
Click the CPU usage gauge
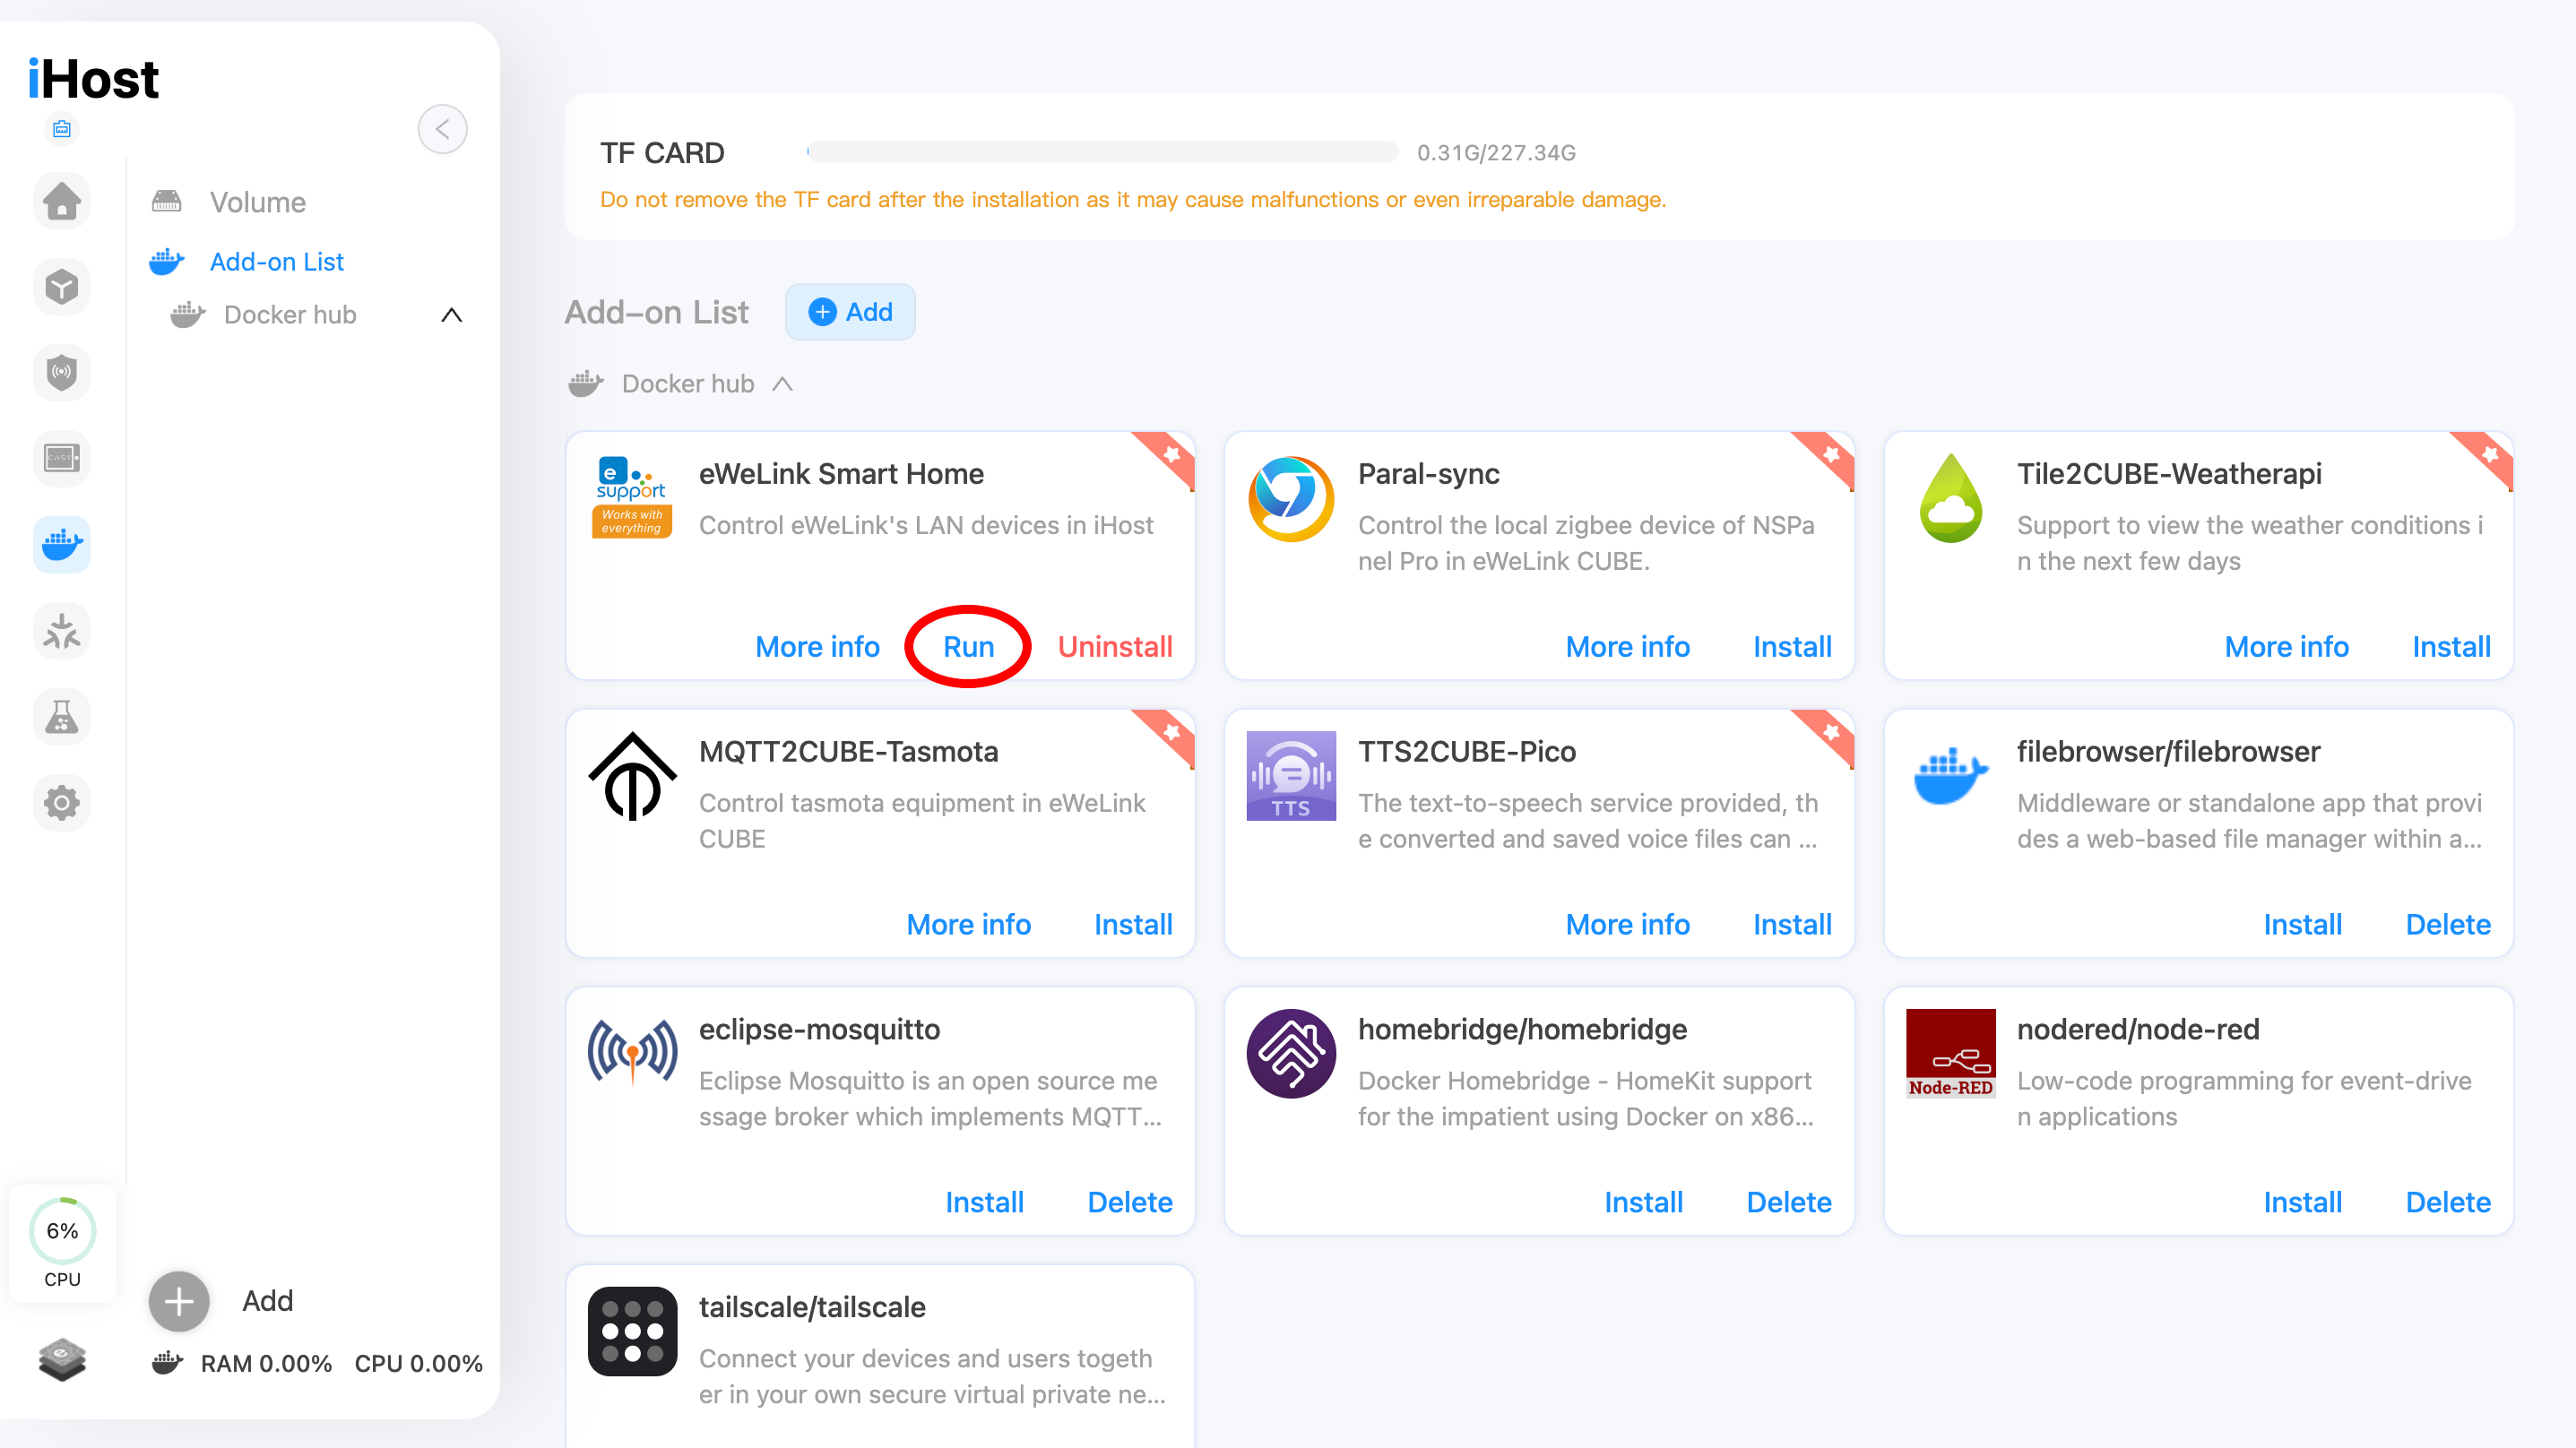62,1241
